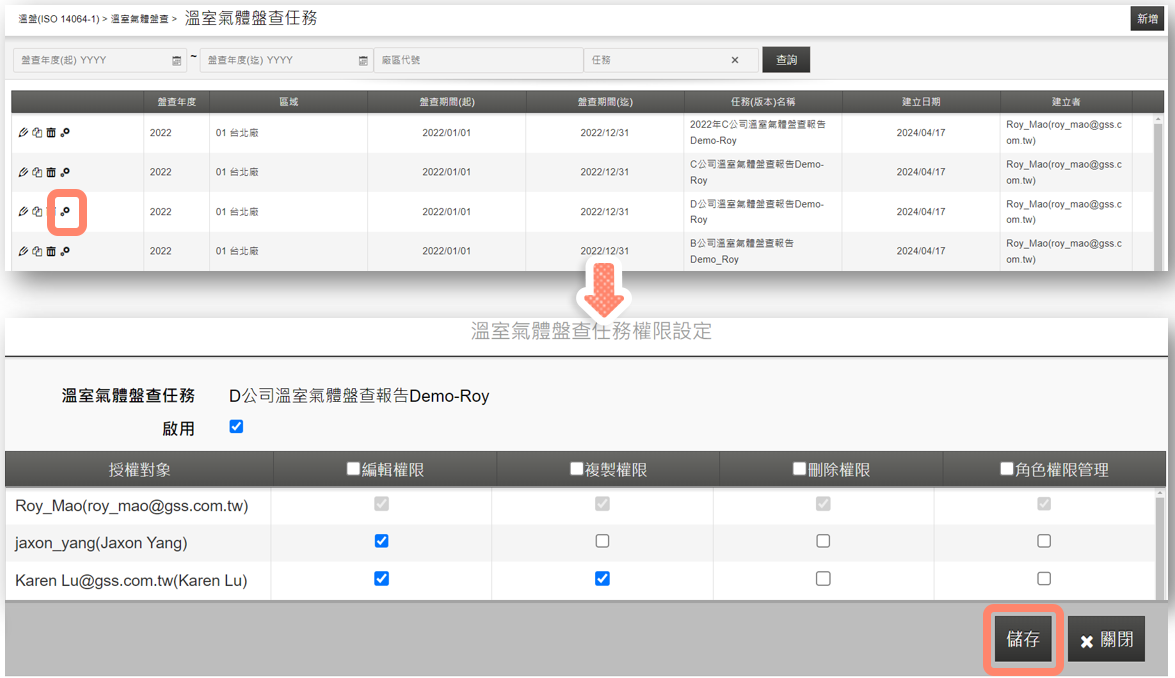
Task: Click the 新增 button to add task
Action: click(1146, 18)
